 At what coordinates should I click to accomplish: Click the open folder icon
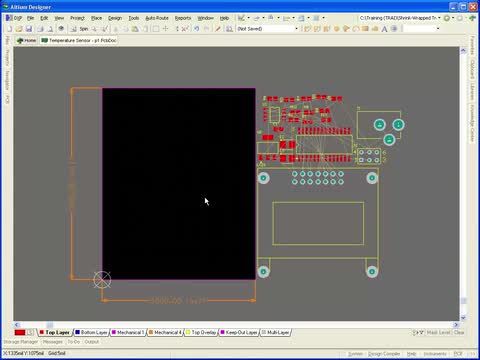pos(19,29)
